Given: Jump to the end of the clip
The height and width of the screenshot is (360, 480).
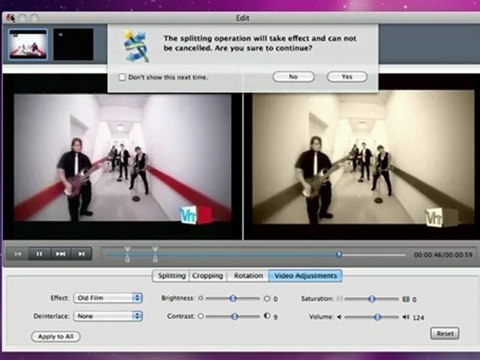Looking at the screenshot, I should tap(81, 254).
